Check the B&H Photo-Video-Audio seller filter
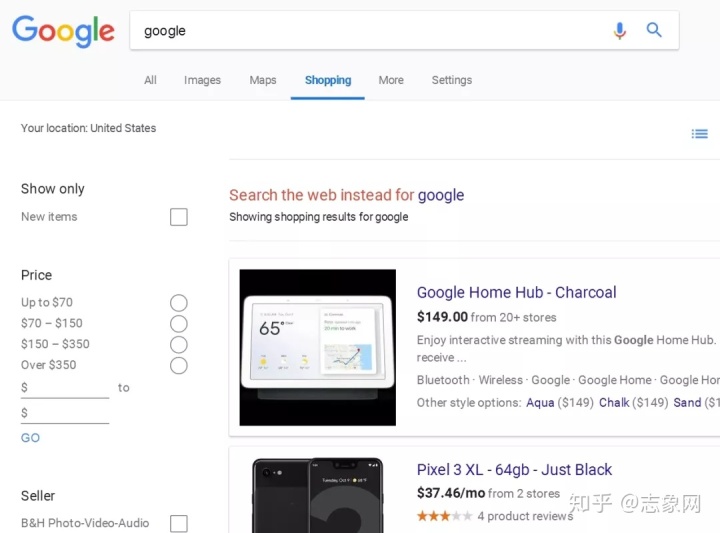The image size is (720, 533). tap(179, 523)
